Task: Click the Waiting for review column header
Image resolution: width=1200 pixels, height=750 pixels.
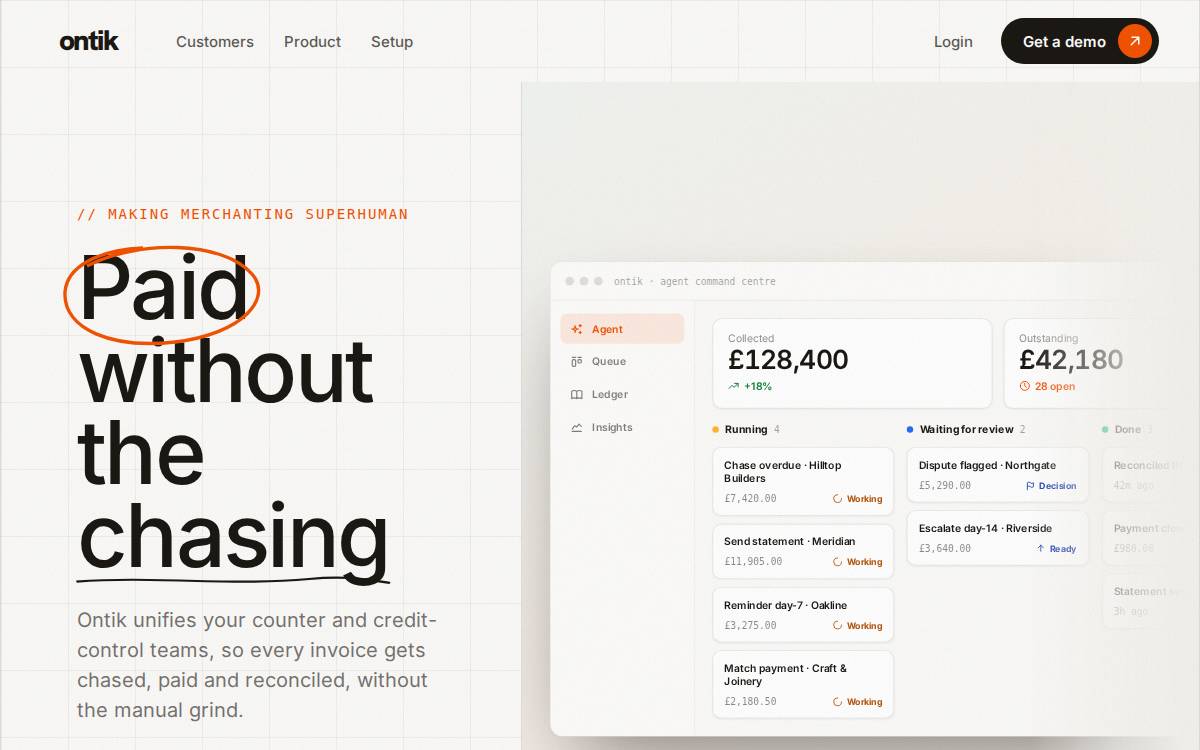Action: point(966,429)
